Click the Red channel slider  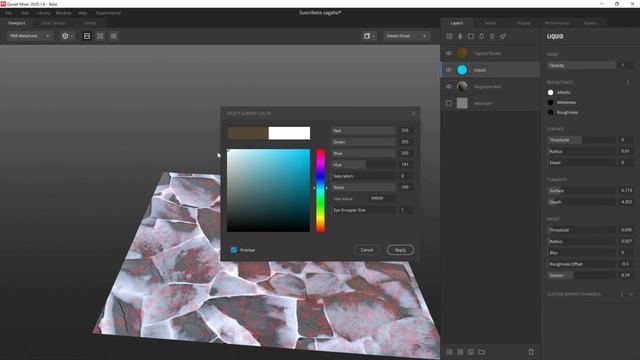[x=363, y=131]
